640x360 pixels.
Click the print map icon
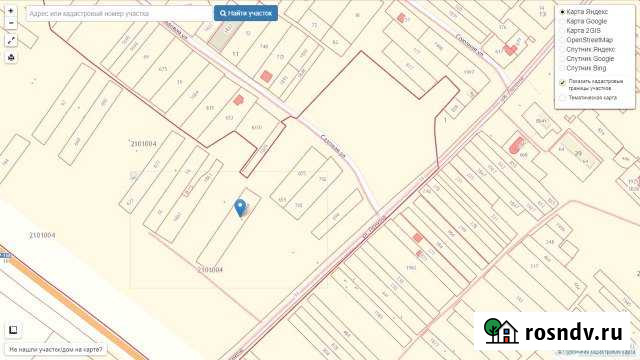pos(11,58)
